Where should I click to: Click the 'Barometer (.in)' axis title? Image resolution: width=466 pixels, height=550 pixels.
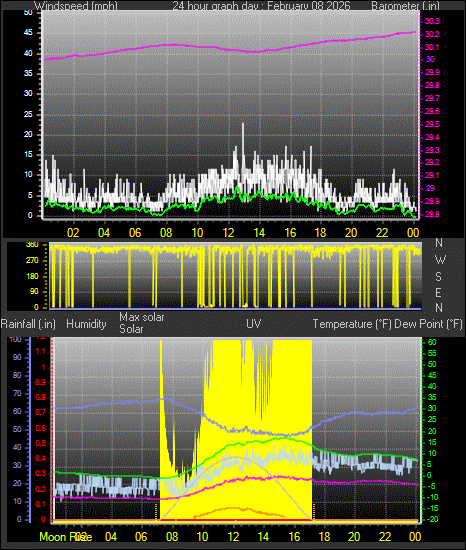[405, 6]
